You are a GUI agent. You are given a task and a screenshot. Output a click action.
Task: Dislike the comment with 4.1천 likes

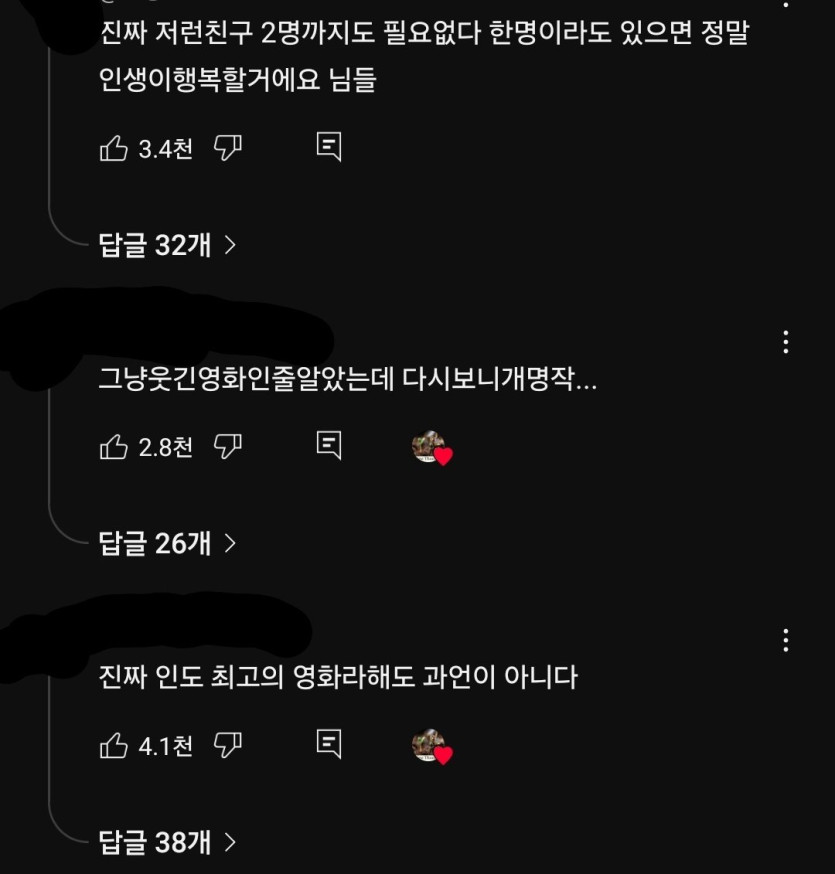pos(228,745)
